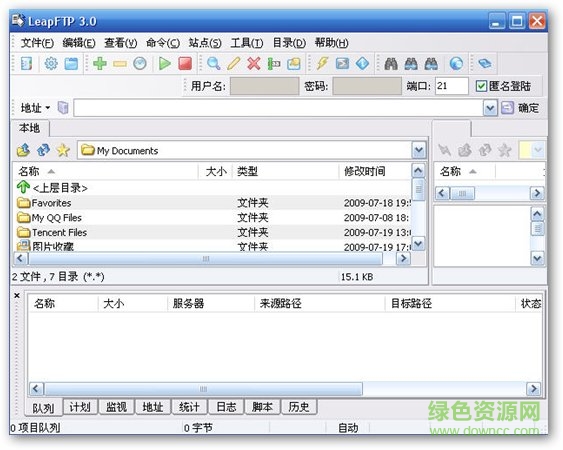Switch to the 监视 tab
This screenshot has width=563, height=450.
[x=116, y=407]
